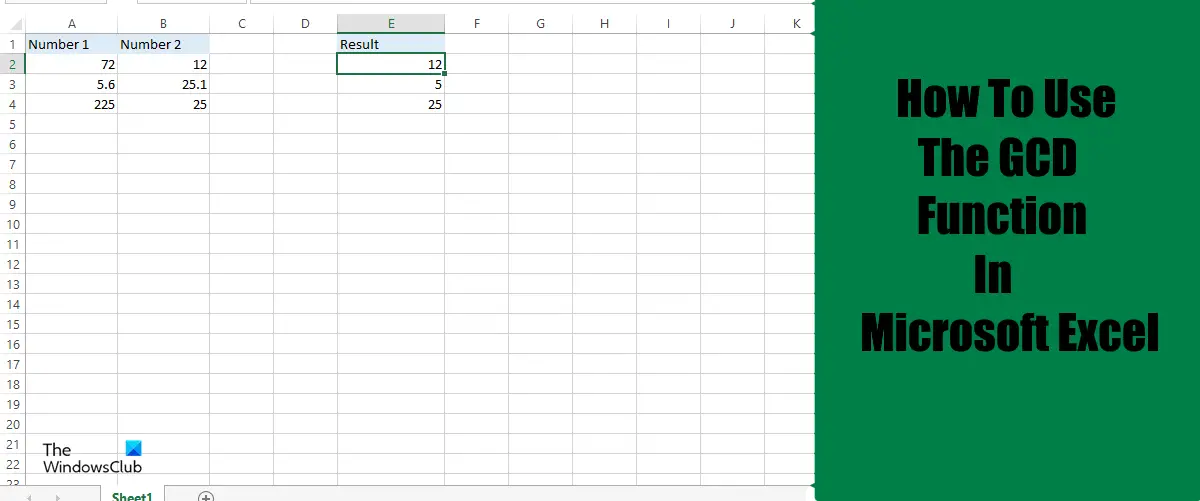Click the fill handle of cell E2

coord(445,74)
